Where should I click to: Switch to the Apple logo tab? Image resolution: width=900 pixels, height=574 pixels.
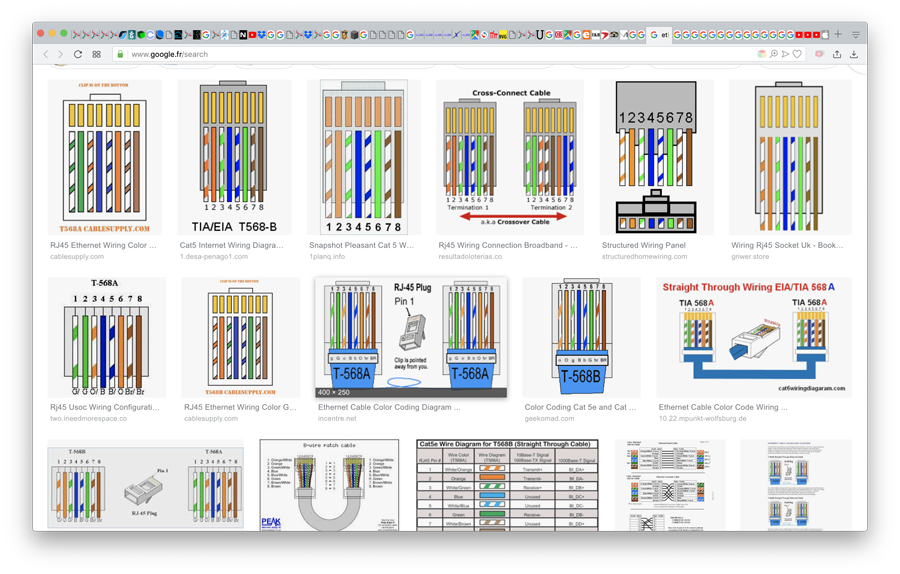coord(825,35)
